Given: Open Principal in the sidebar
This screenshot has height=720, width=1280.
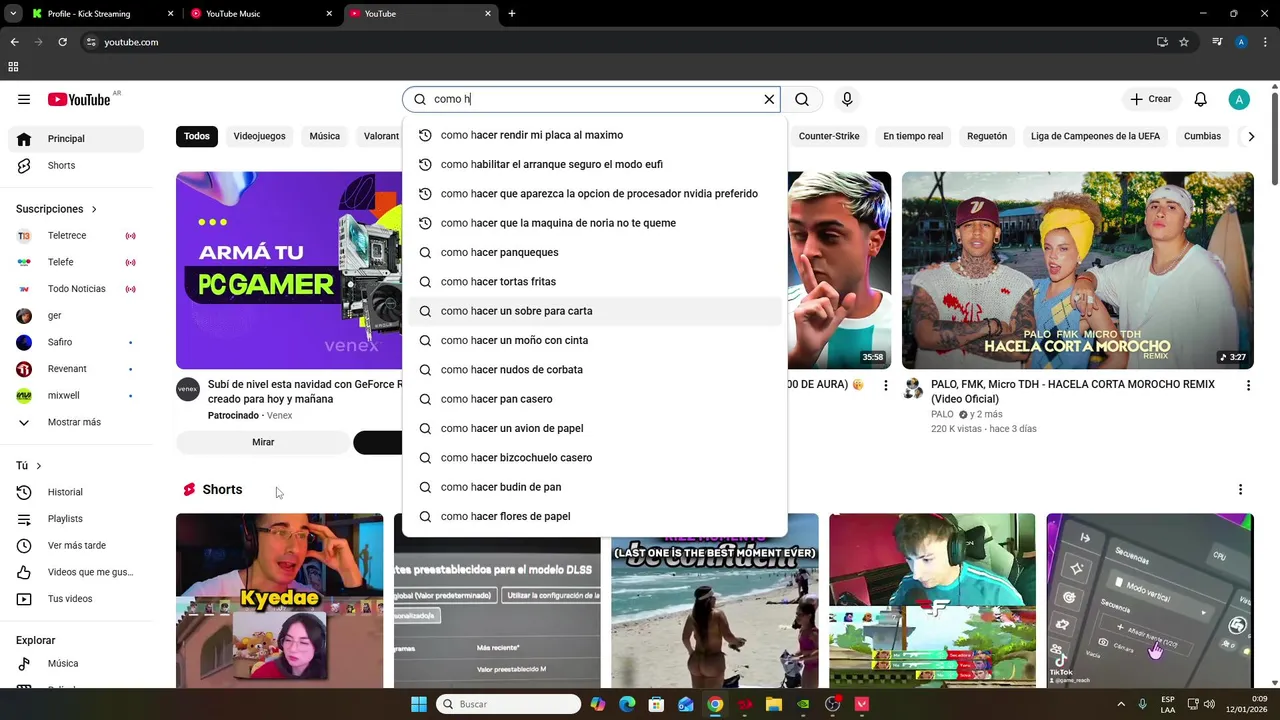Looking at the screenshot, I should coord(76,139).
